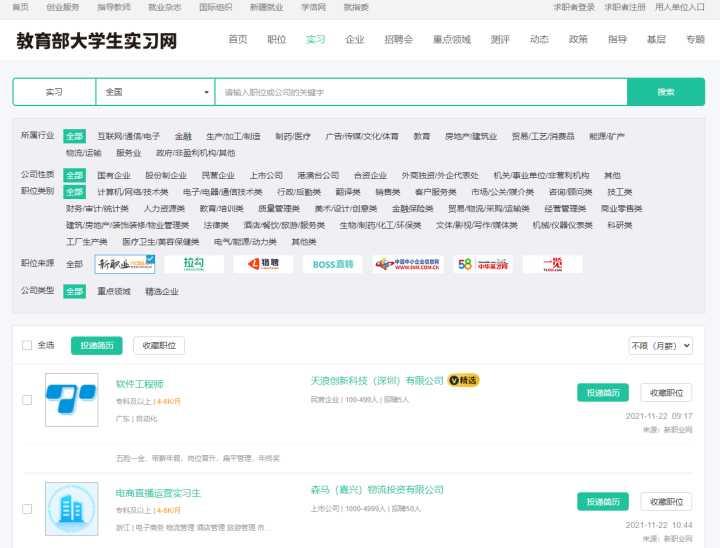Select 人力资源类 job category

point(164,208)
